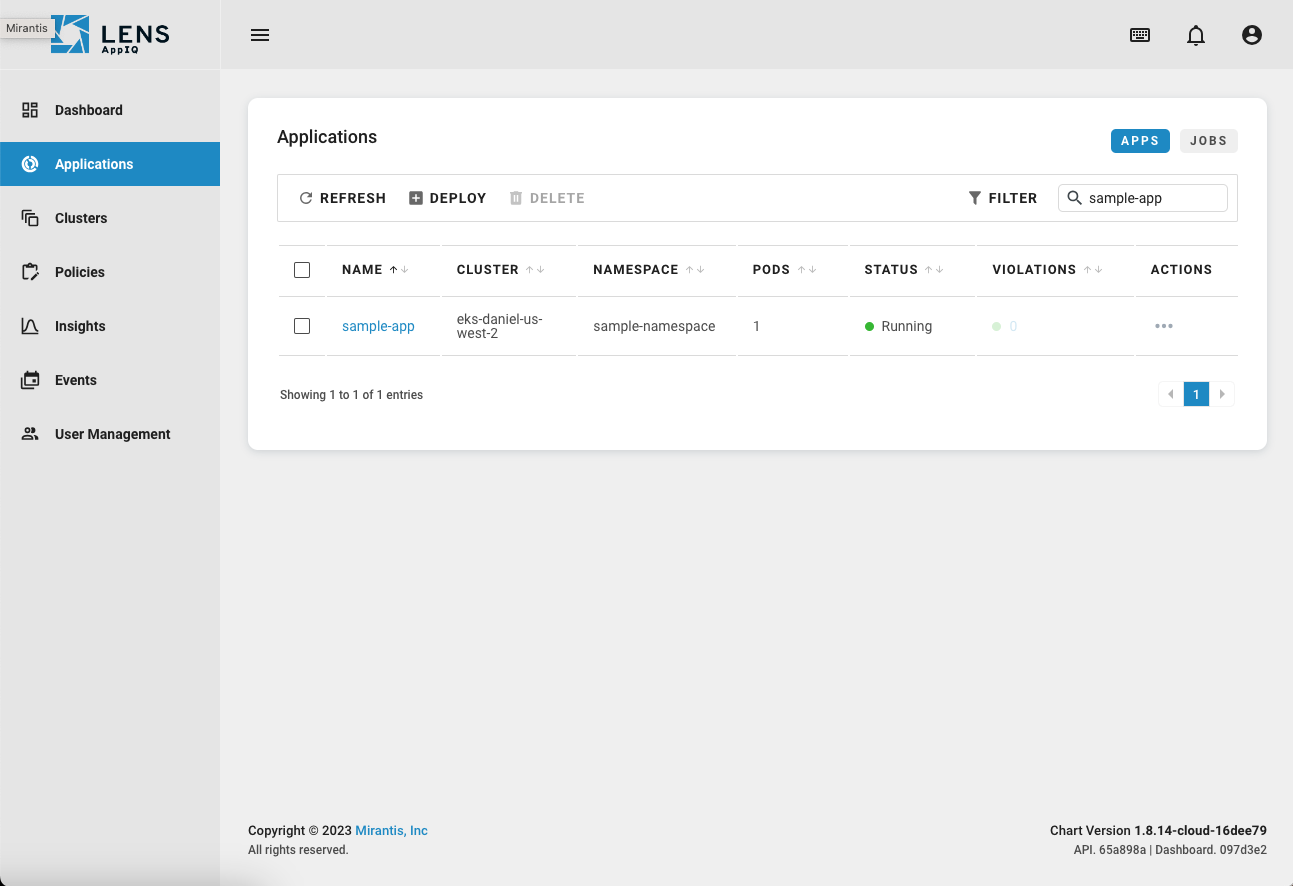
Task: Click the search field containing sample-app
Action: 1143,198
